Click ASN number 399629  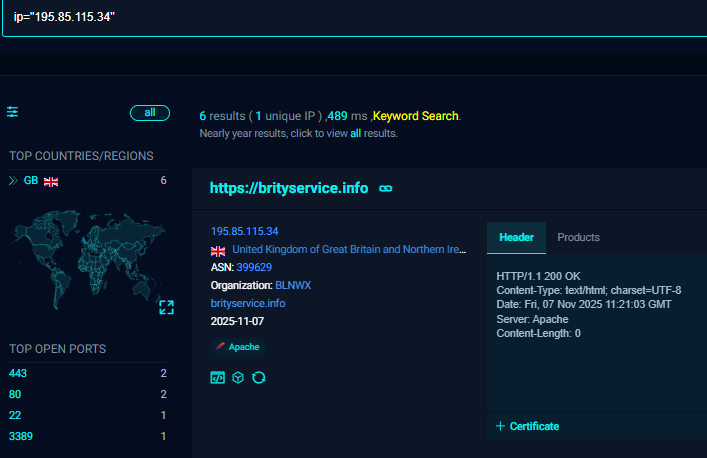(x=254, y=267)
